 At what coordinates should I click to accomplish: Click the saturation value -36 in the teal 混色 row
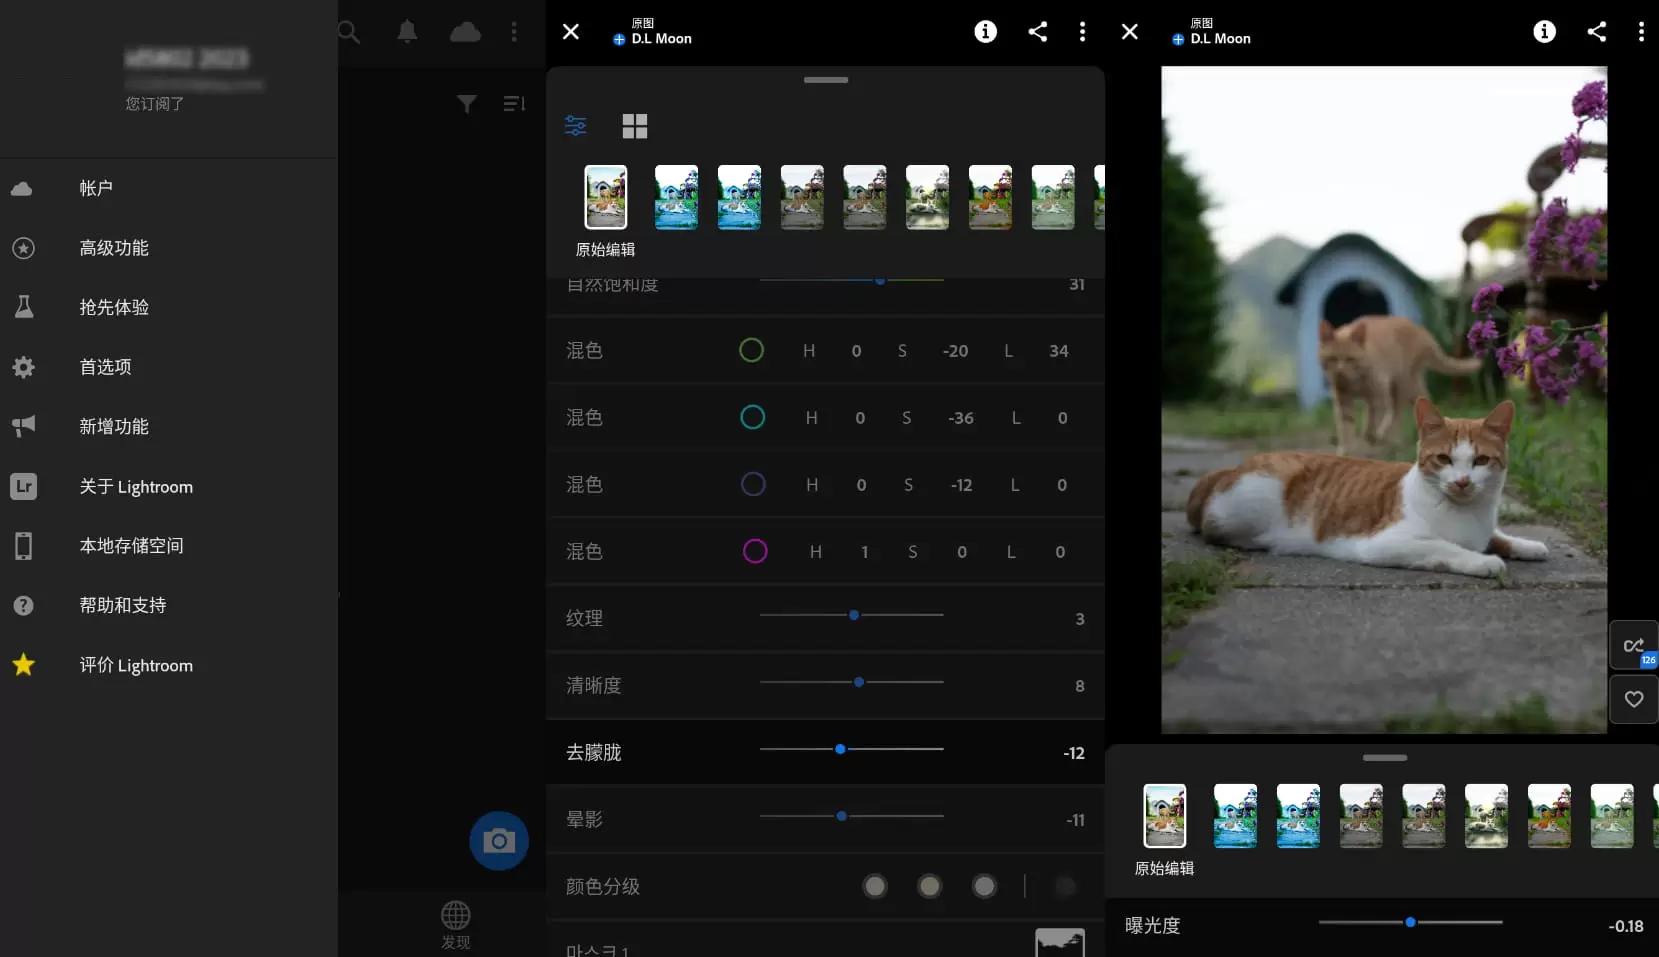961,418
